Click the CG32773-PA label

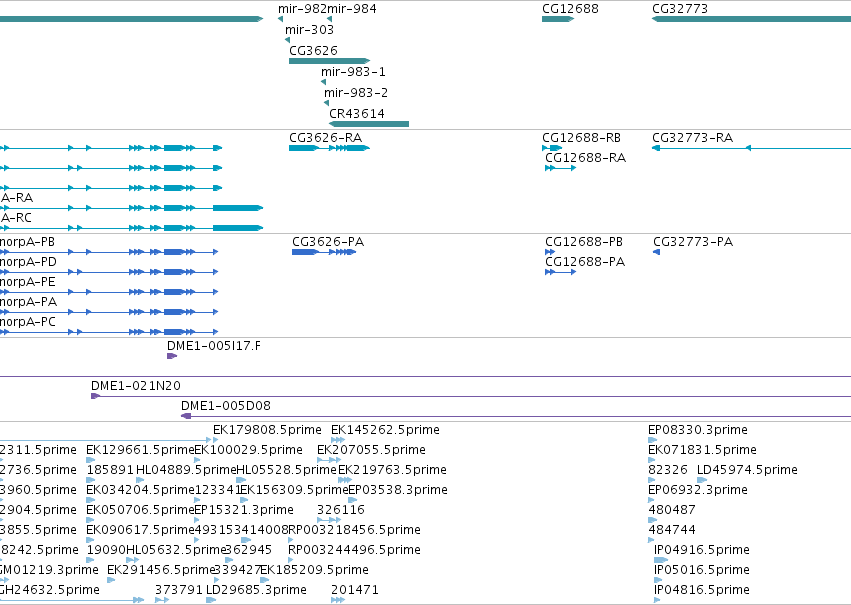click(x=693, y=242)
